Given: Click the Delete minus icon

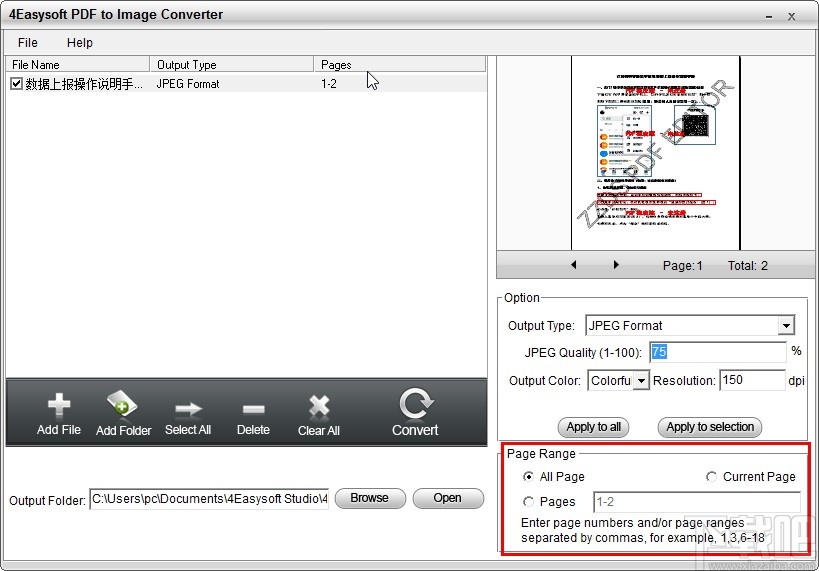Looking at the screenshot, I should click(x=253, y=409).
